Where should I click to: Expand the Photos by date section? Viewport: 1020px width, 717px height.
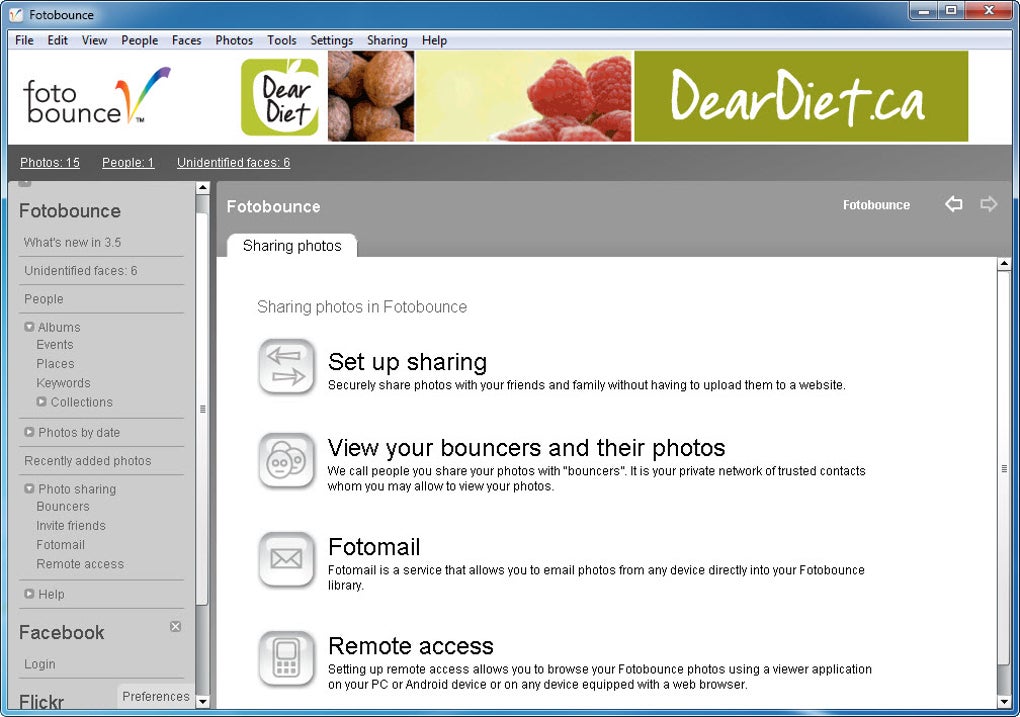(x=29, y=432)
